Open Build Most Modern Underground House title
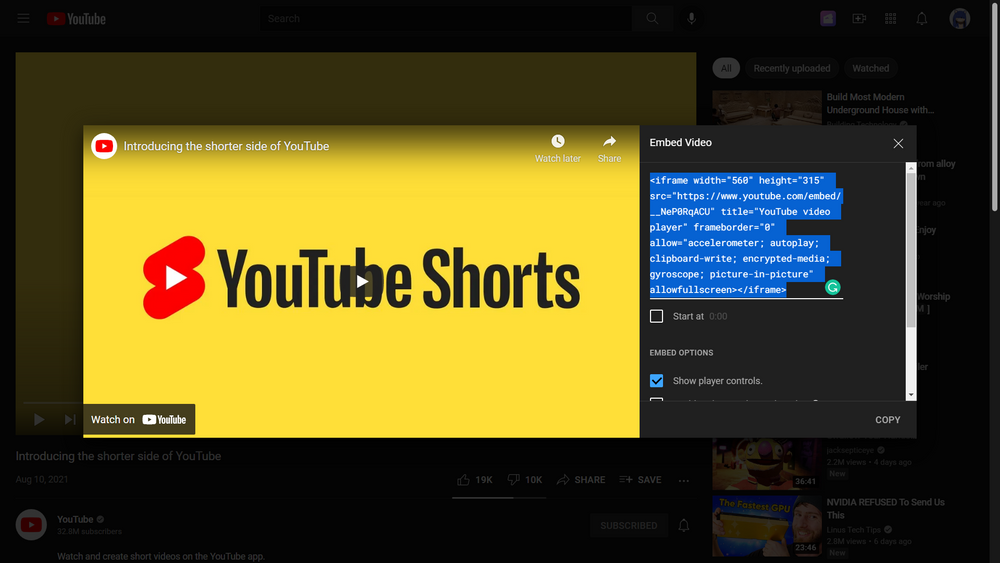This screenshot has height=563, width=1000. click(x=880, y=103)
